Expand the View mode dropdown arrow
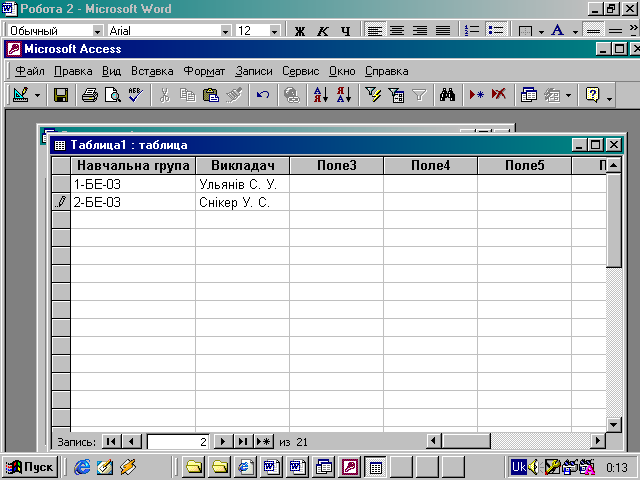This screenshot has height=480, width=640. pyautogui.click(x=37, y=96)
